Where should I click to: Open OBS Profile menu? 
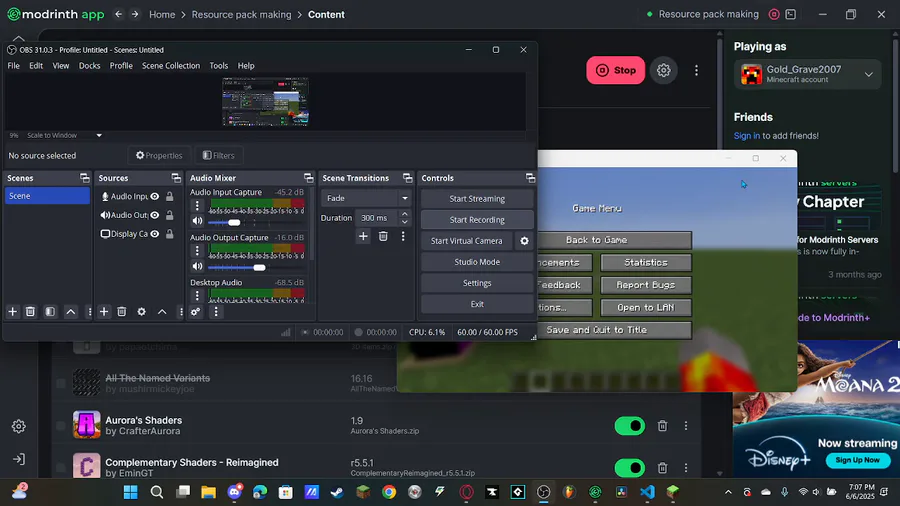121,65
